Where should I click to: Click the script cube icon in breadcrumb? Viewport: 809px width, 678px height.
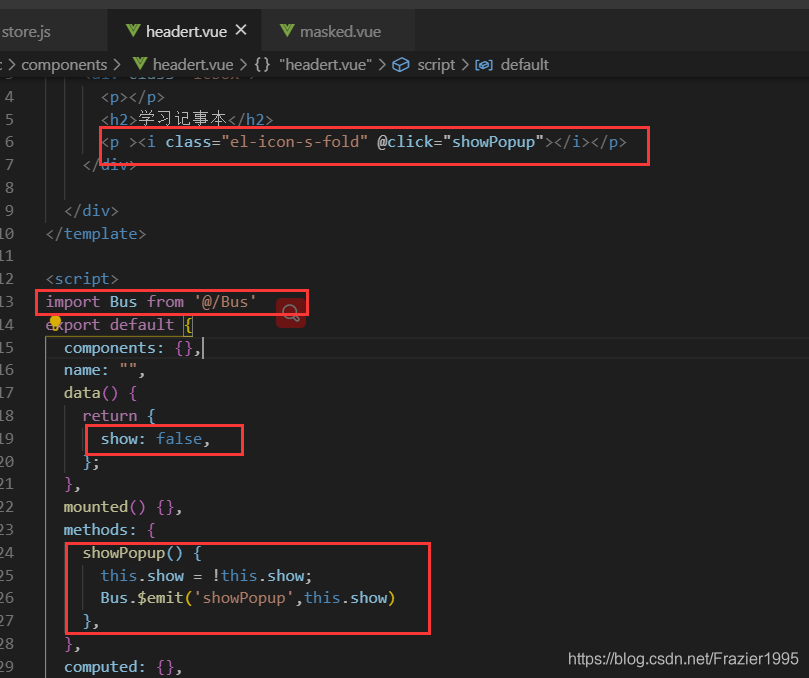tap(401, 65)
